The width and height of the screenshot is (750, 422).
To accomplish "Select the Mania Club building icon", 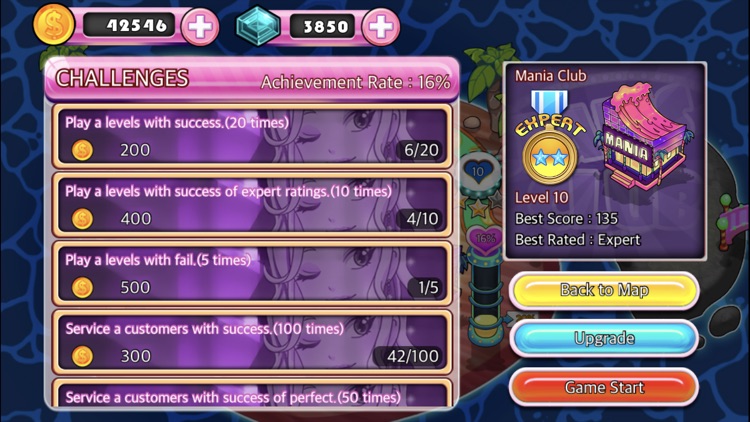I will pos(642,136).
